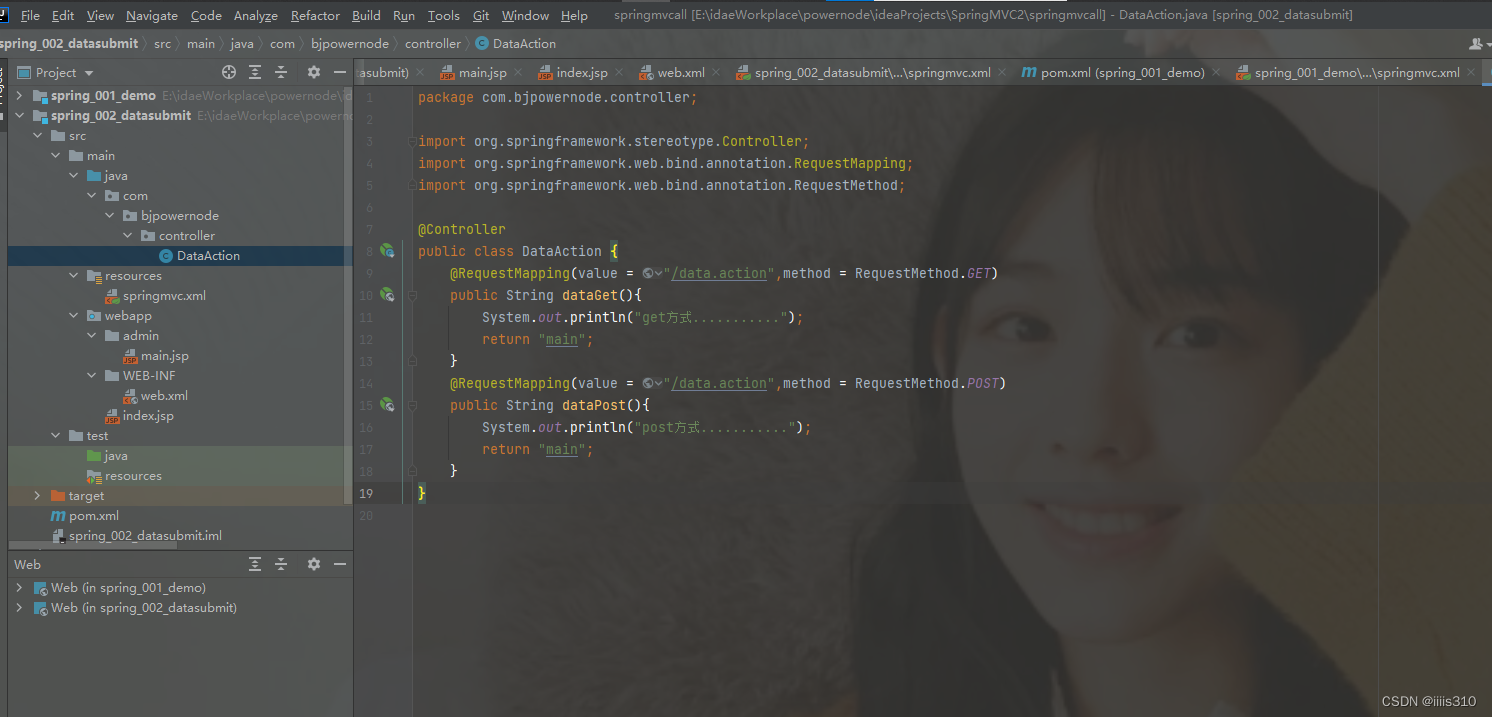Click Collapse All icon in Web panel

(281, 564)
